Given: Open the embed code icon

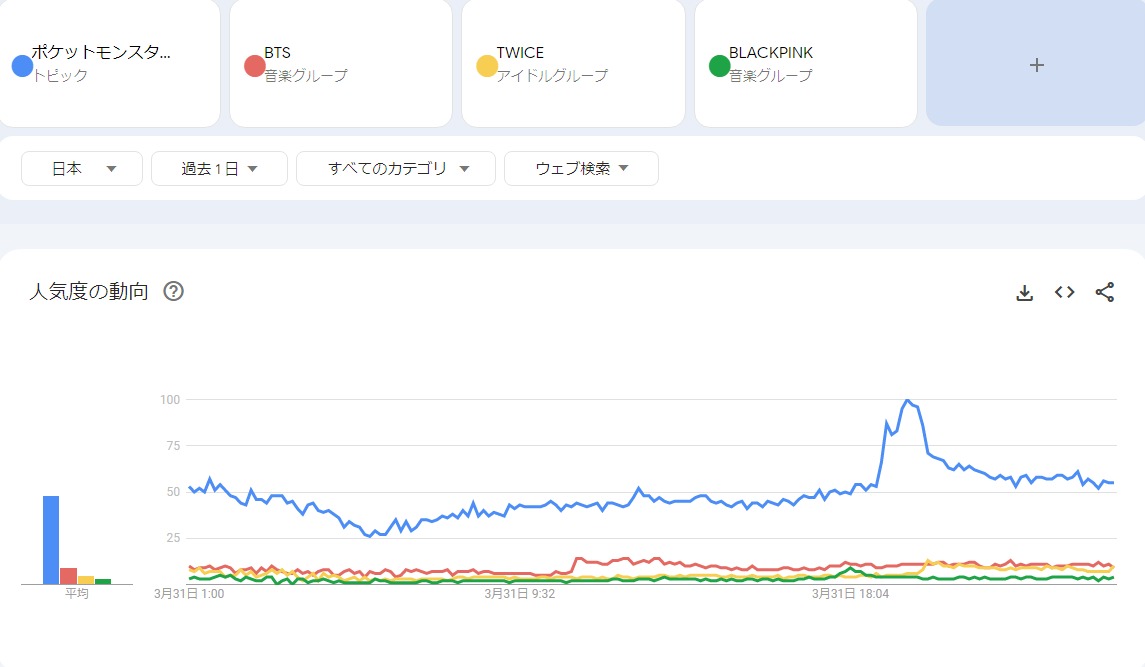Looking at the screenshot, I should pos(1064,292).
